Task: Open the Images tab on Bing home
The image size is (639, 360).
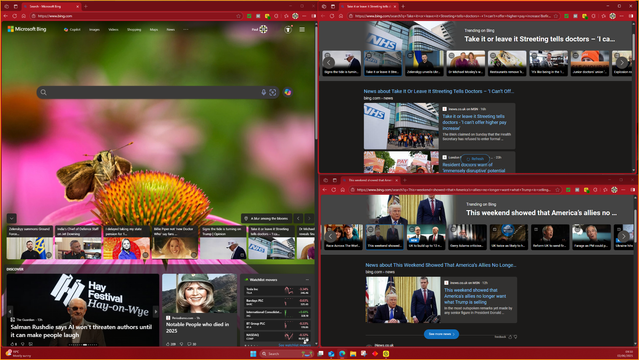Action: click(x=94, y=29)
